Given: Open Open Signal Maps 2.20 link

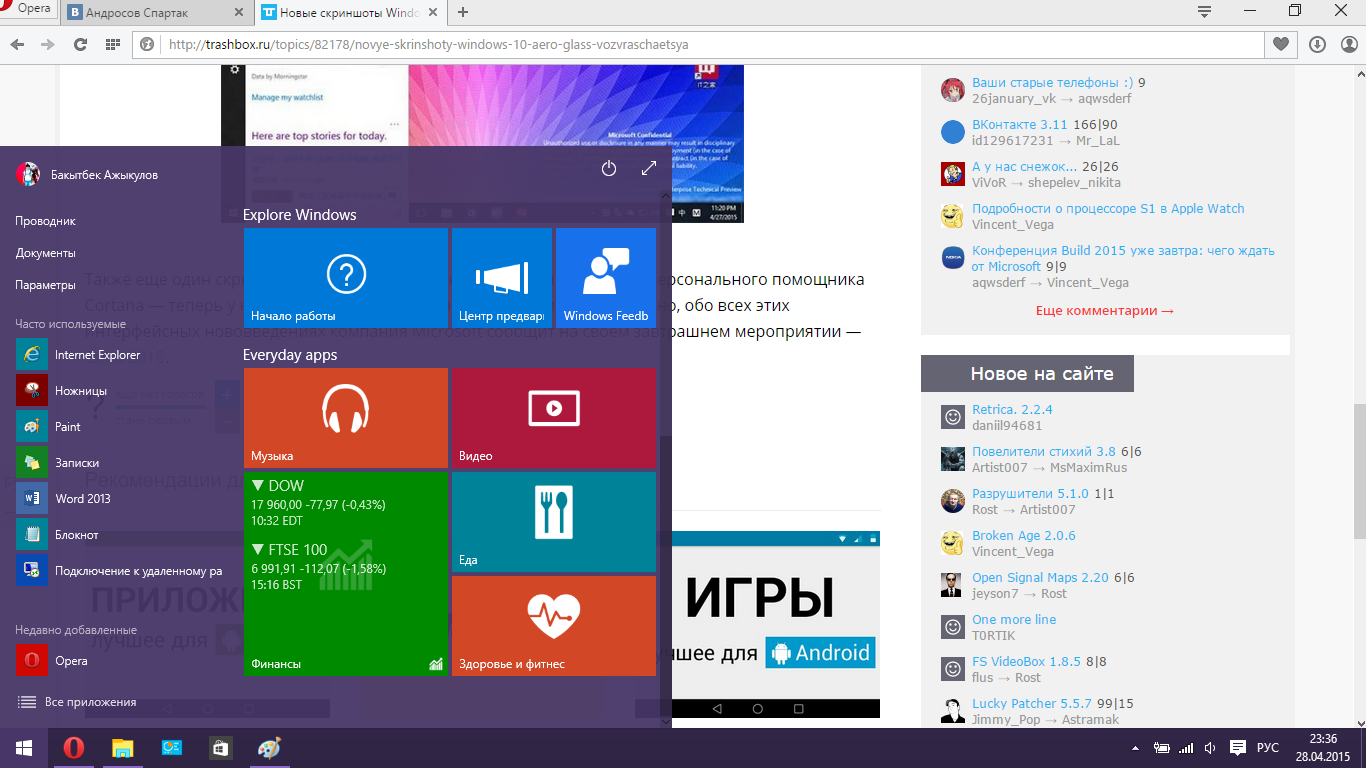Looking at the screenshot, I should click(1041, 578).
